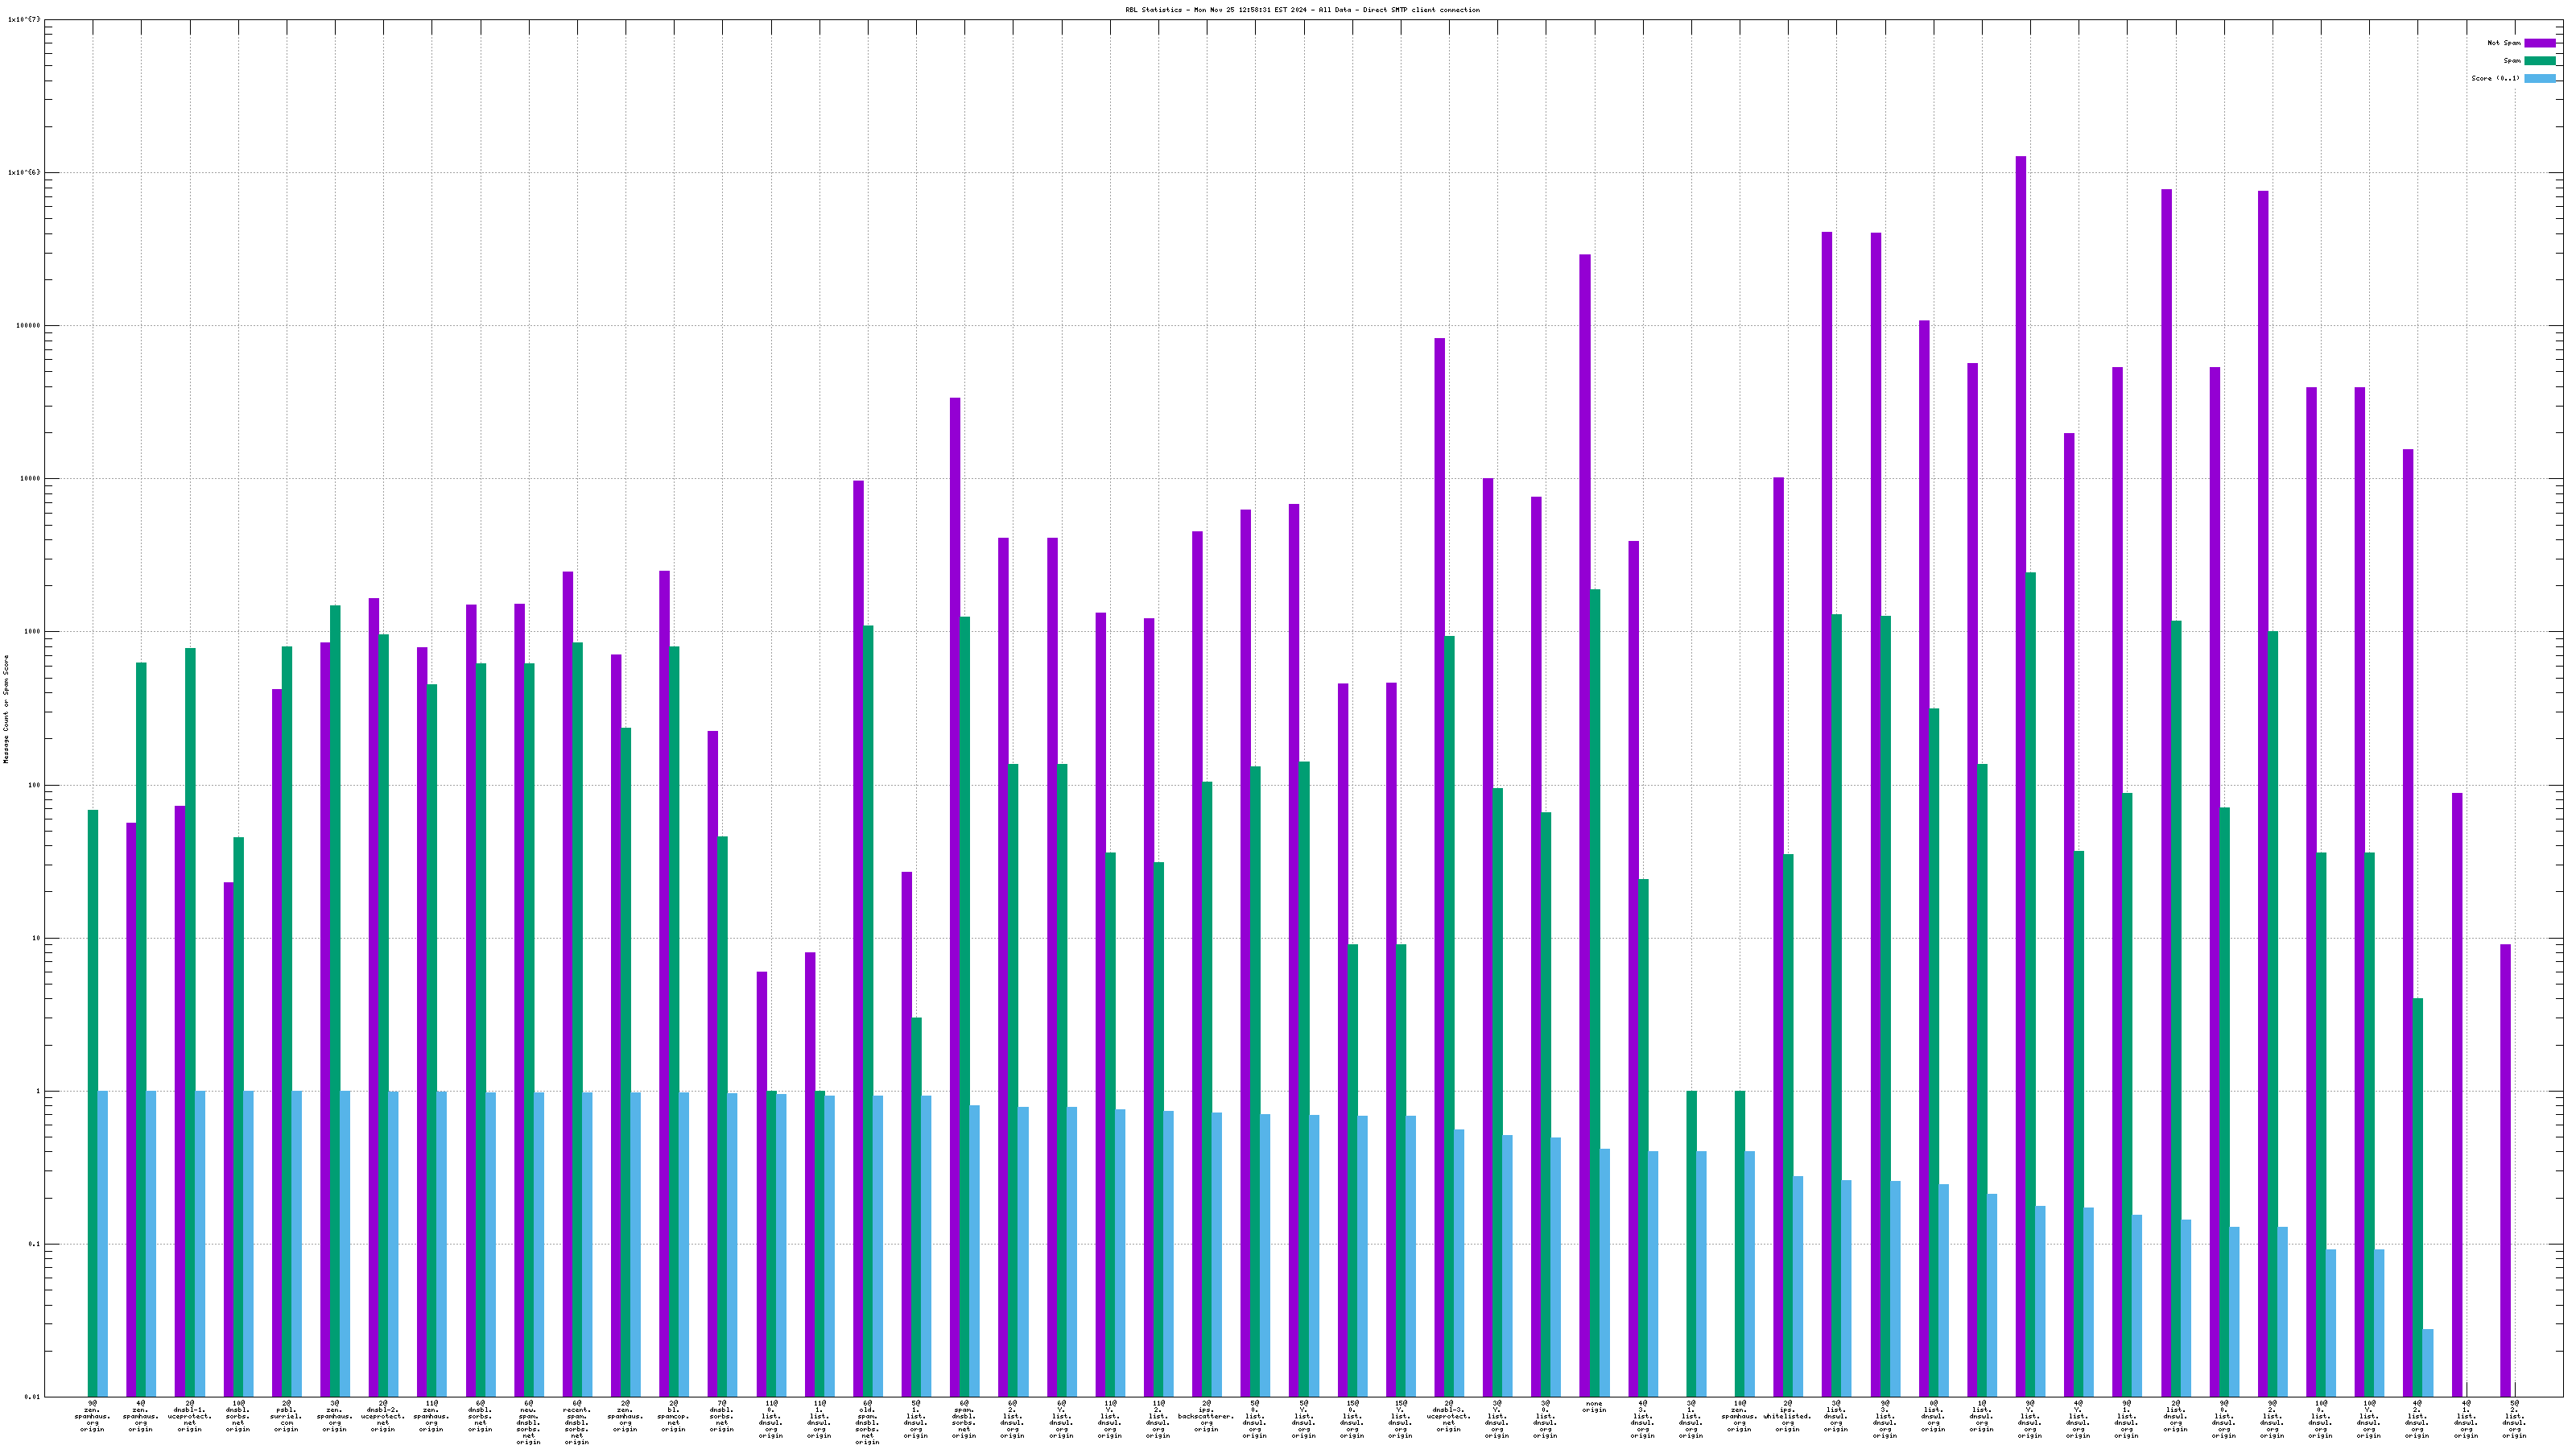Select the old.spam.dnsbl.sorbs.net origin label

point(867,1422)
